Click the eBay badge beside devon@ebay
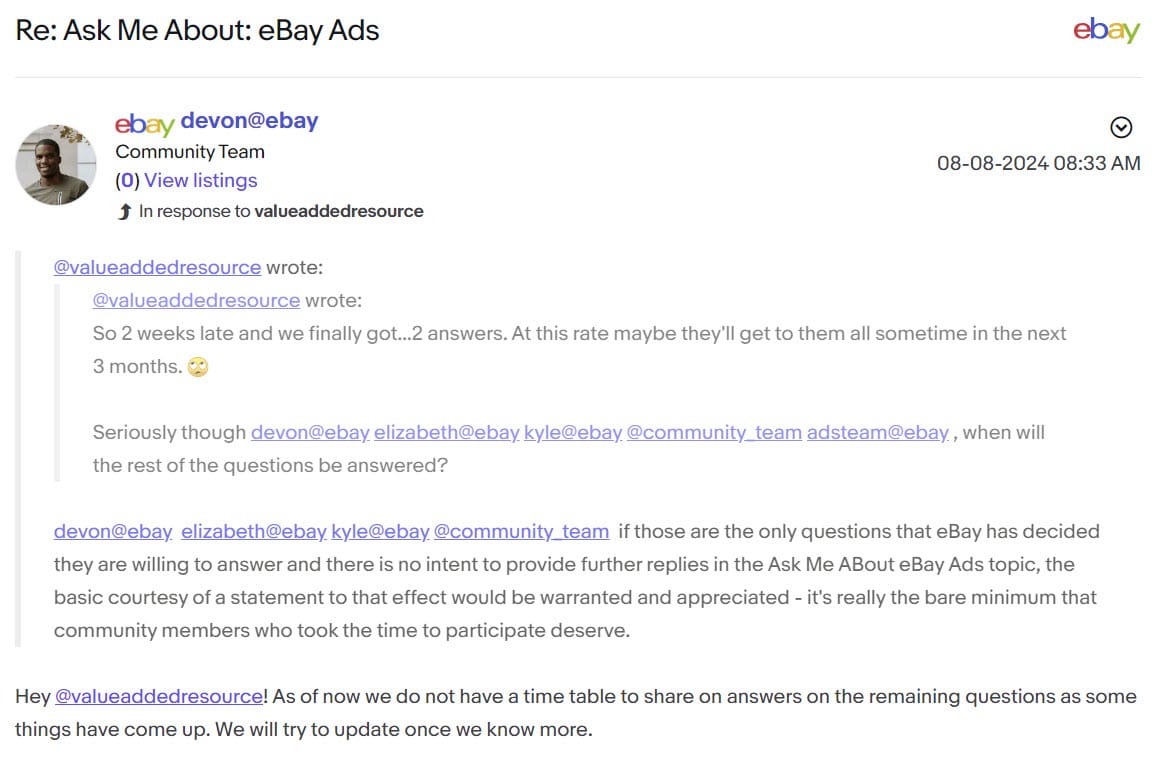The width and height of the screenshot is (1160, 763). 145,123
